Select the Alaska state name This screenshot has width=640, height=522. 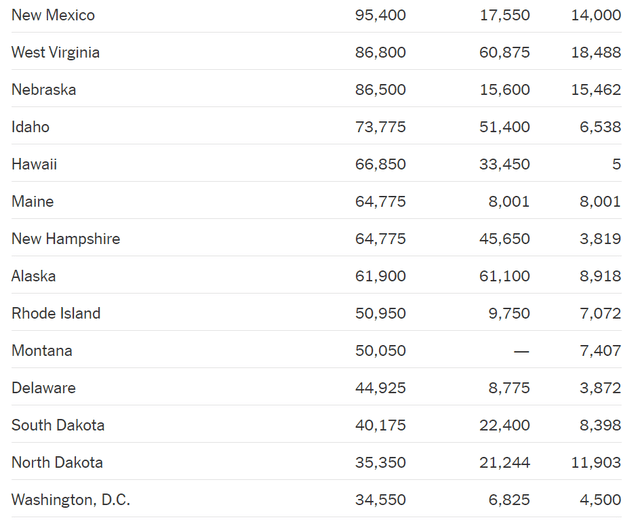pyautogui.click(x=33, y=276)
